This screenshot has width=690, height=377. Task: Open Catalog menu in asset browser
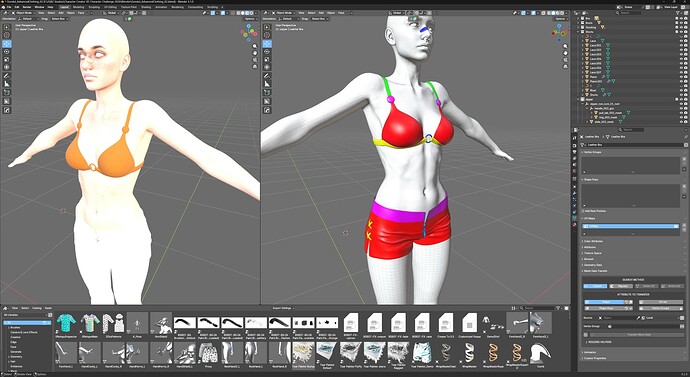click(x=37, y=308)
